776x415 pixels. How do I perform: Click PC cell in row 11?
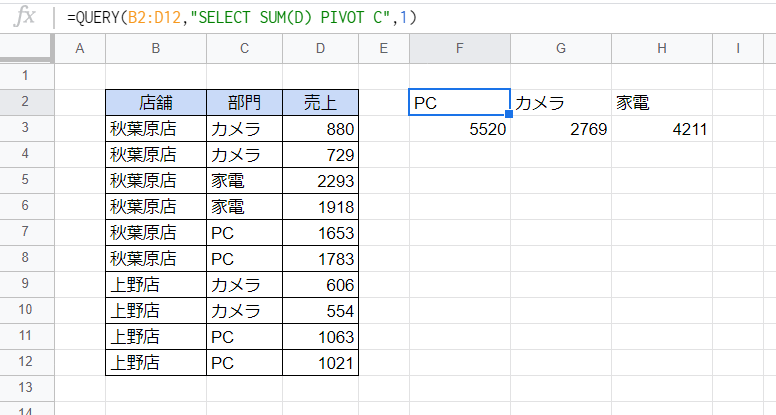click(x=244, y=336)
